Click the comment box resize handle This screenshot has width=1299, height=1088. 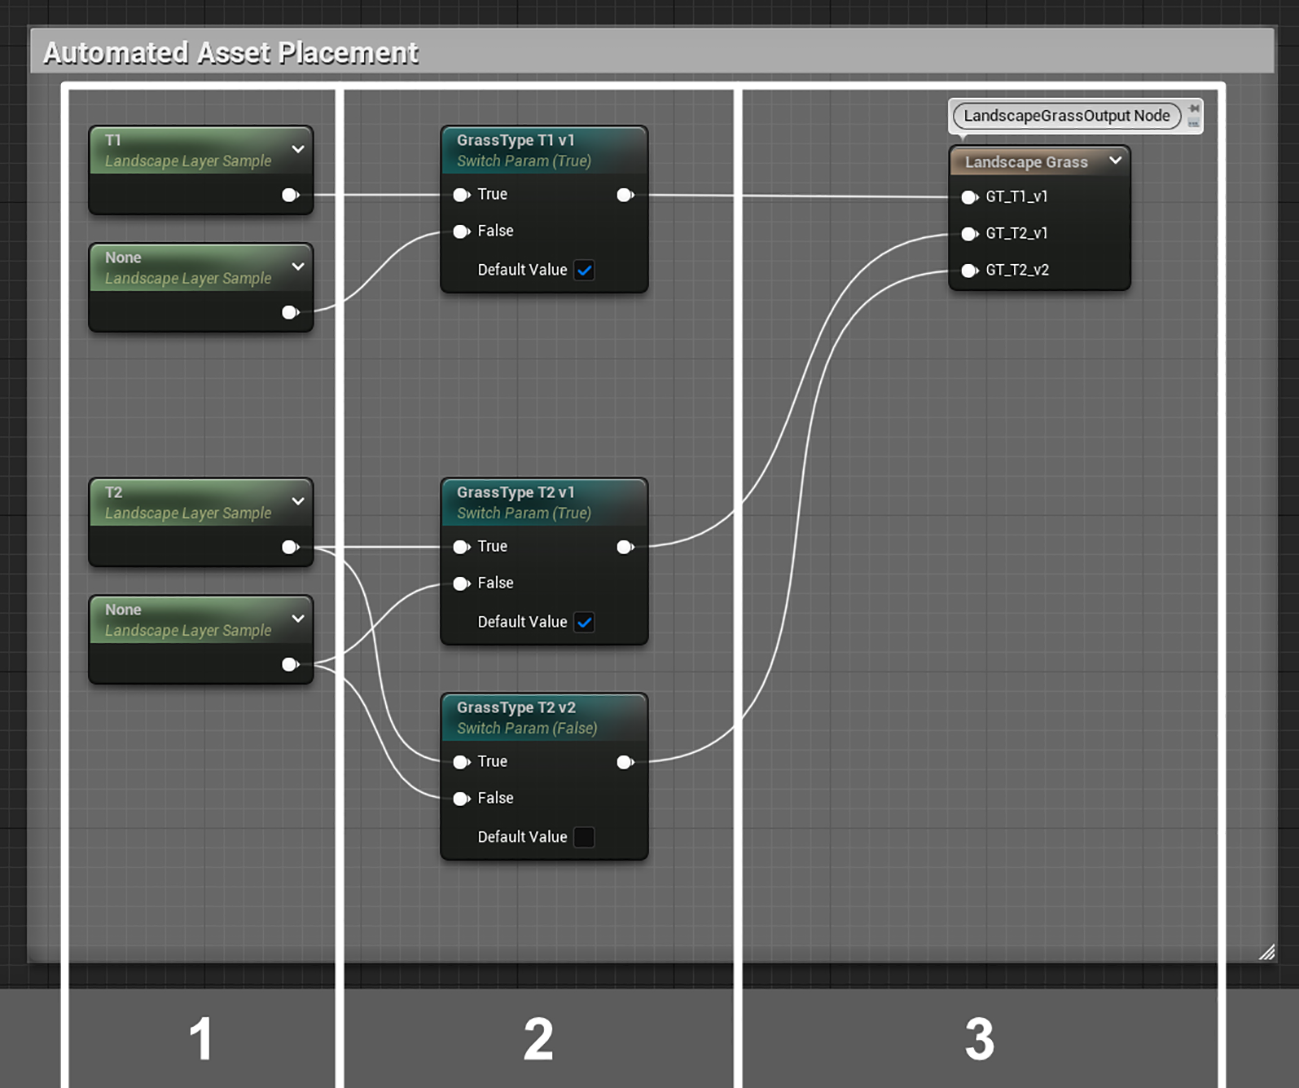point(1266,952)
